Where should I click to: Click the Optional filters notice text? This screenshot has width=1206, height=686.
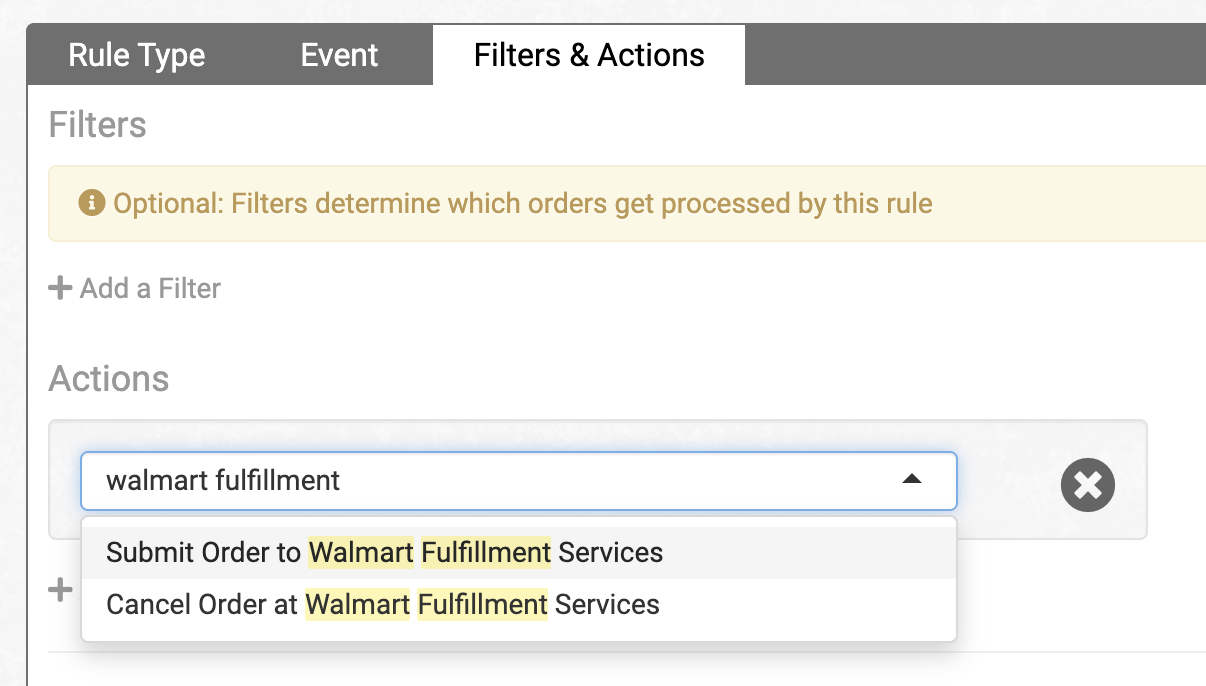tap(522, 204)
